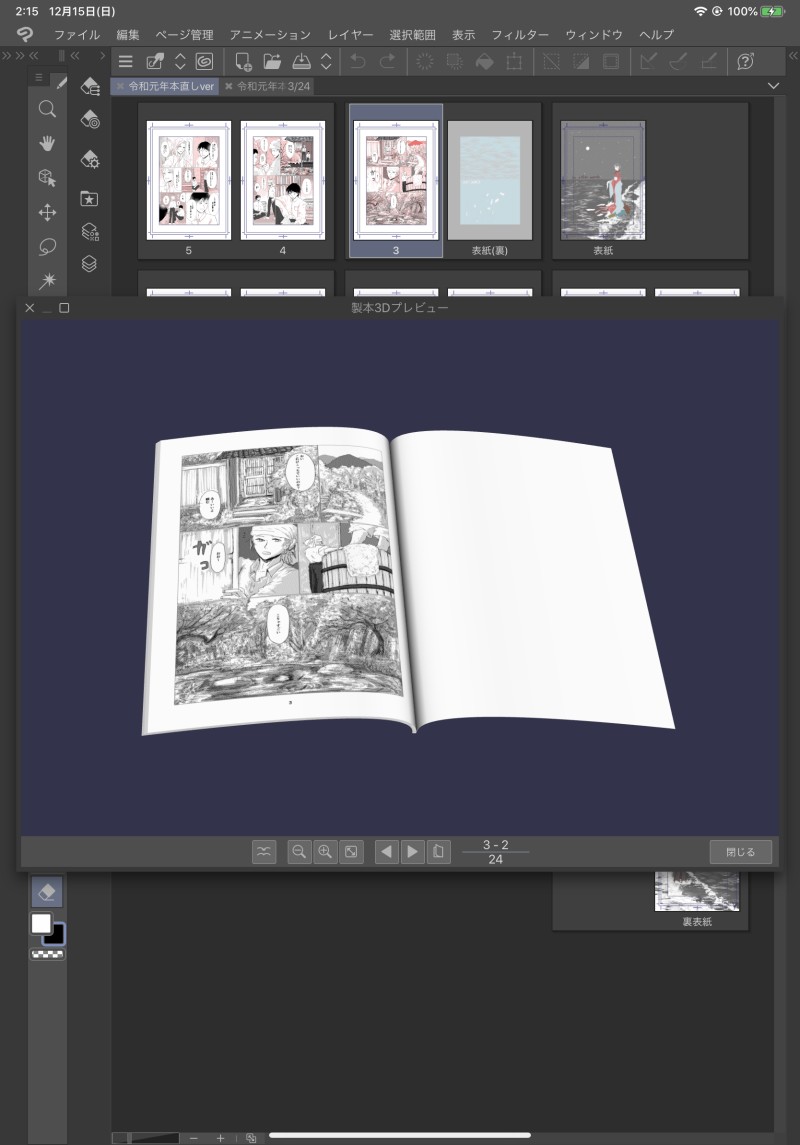Image resolution: width=800 pixels, height=1145 pixels.
Task: Click the Undo arrow
Action: tap(358, 62)
